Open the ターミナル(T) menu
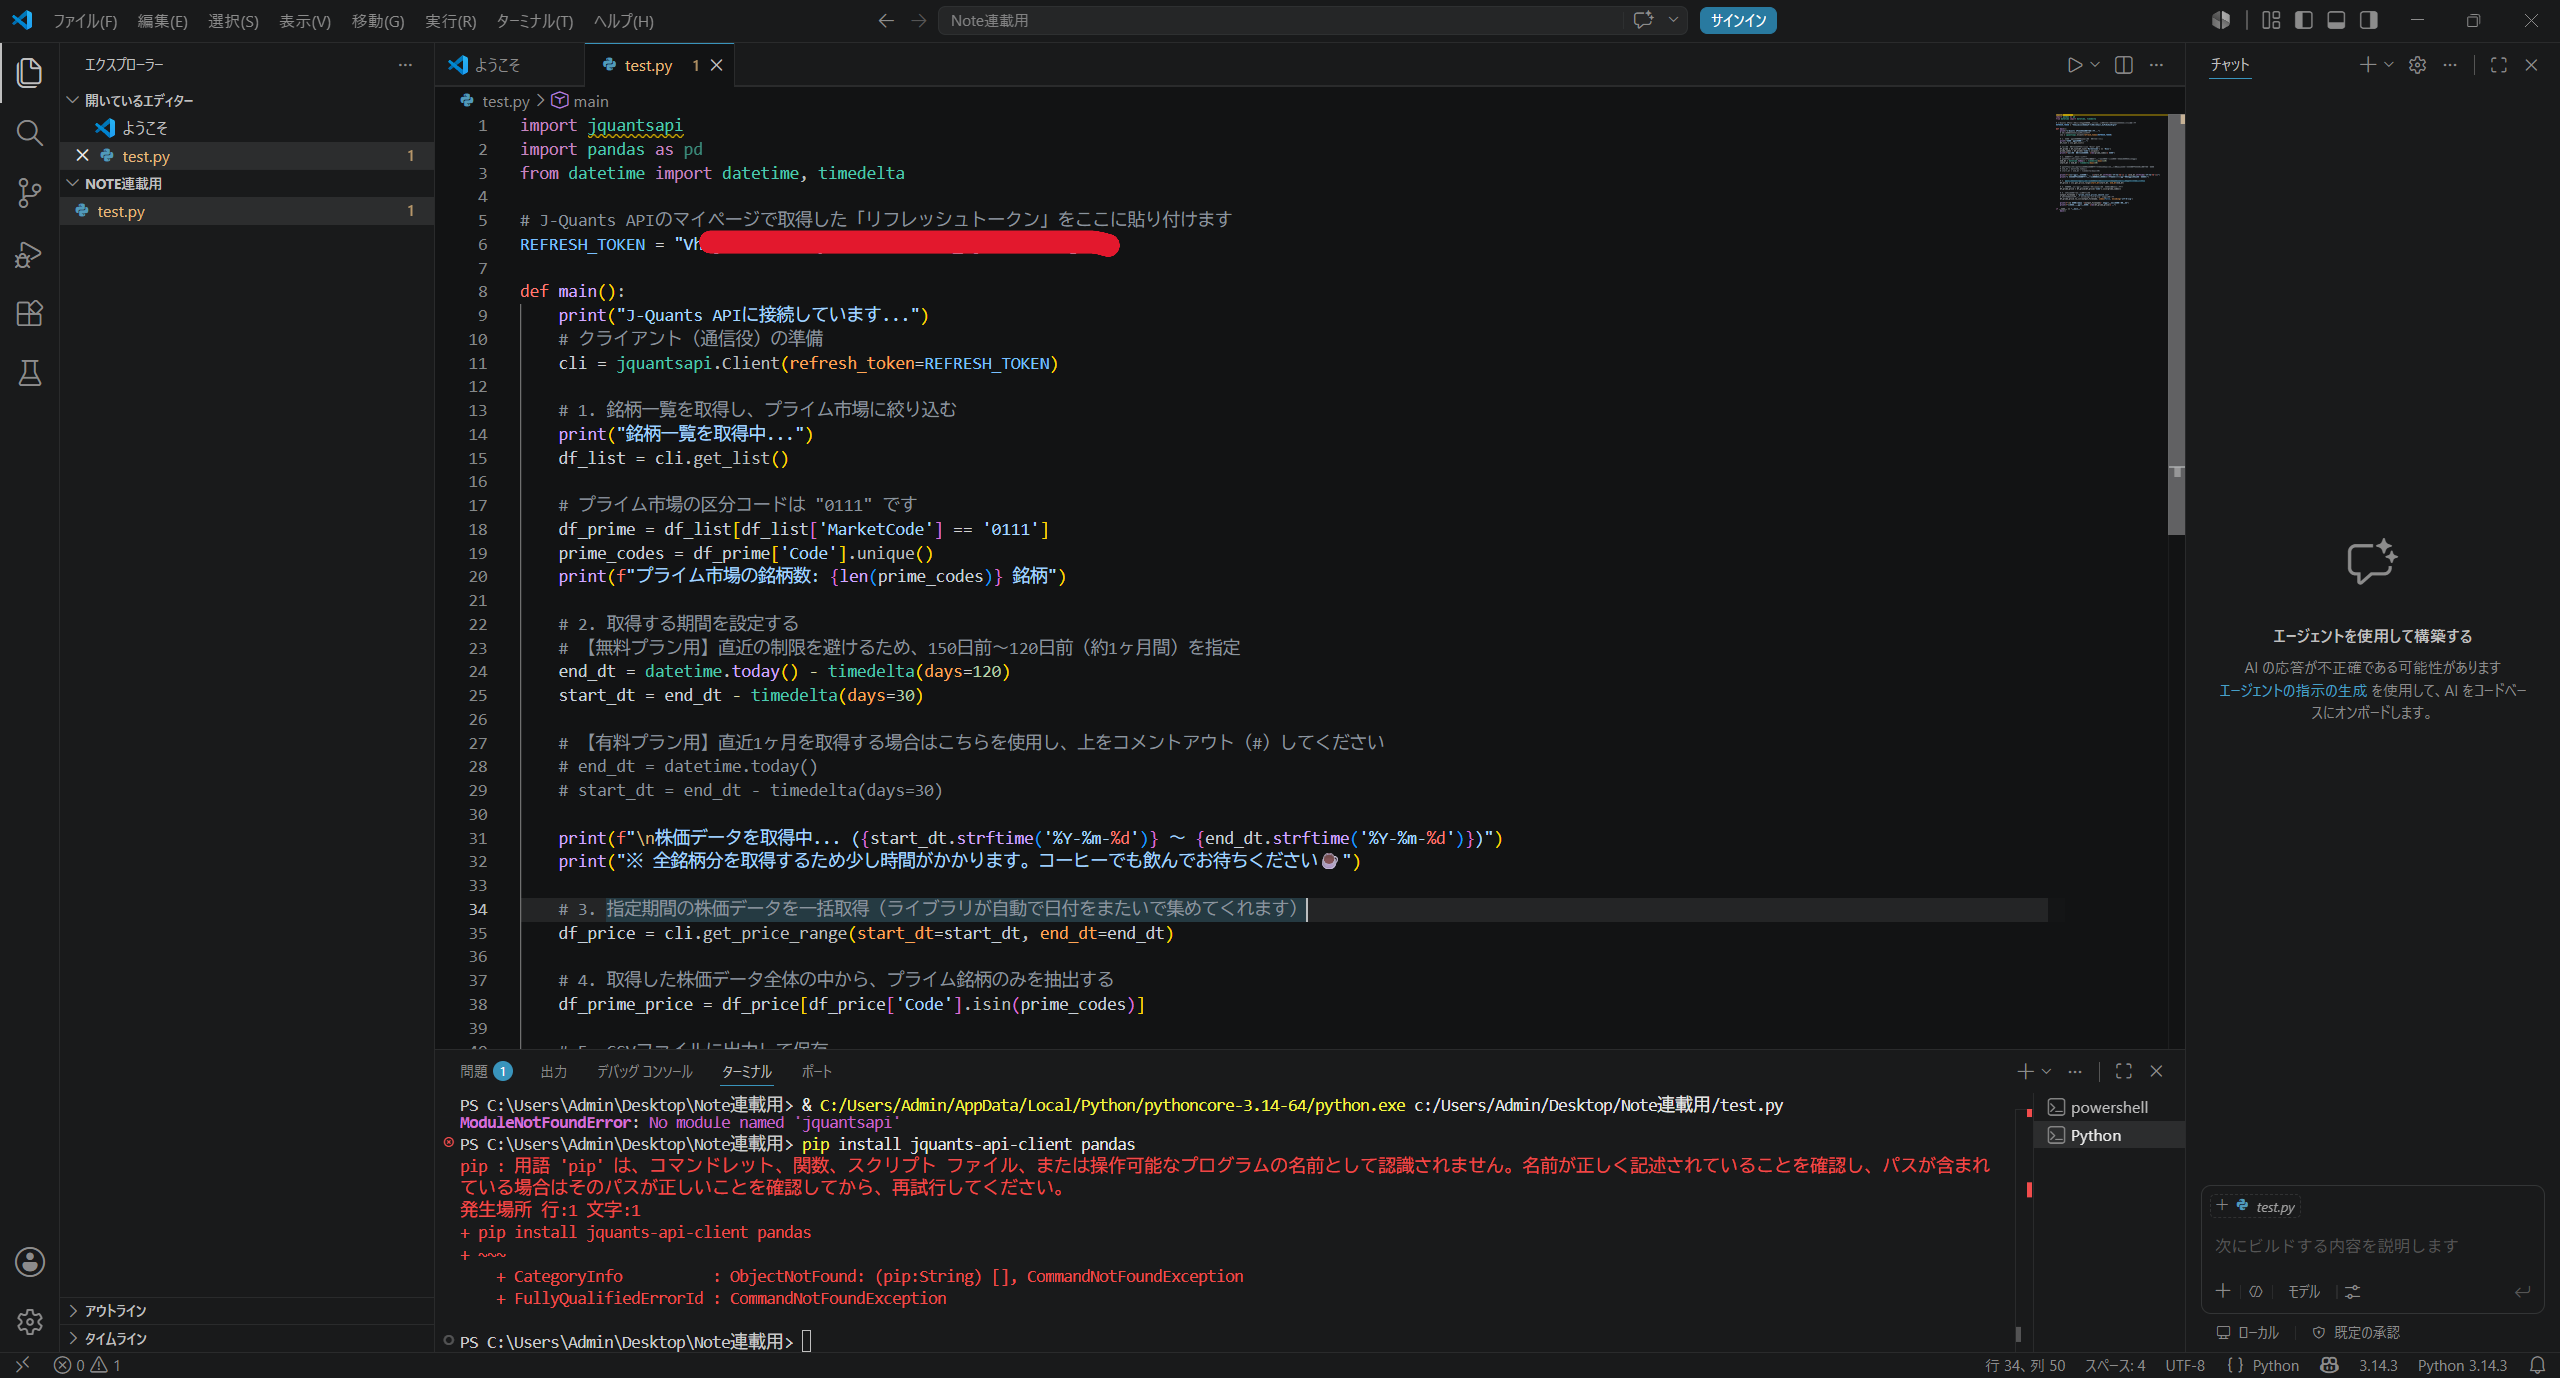The width and height of the screenshot is (2560, 1378). tap(535, 20)
